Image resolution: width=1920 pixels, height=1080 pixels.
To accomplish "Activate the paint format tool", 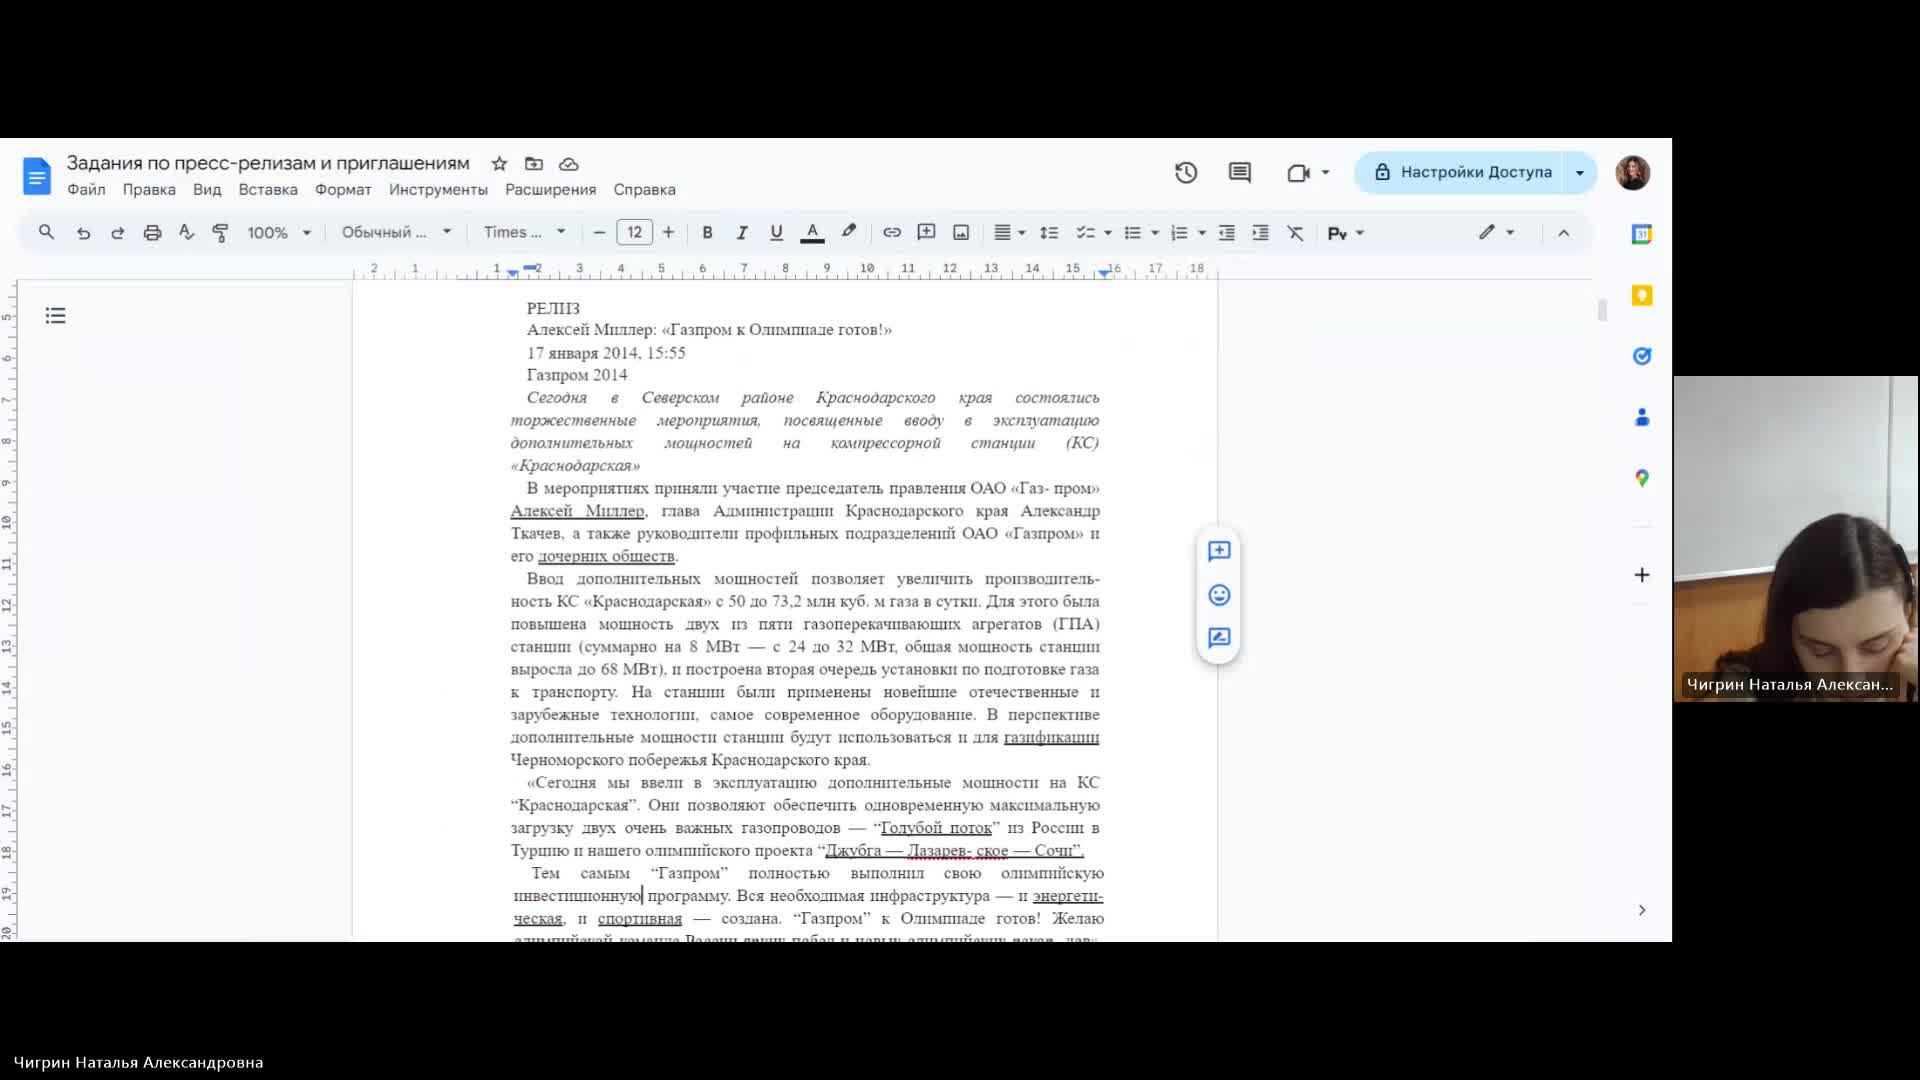I will (220, 233).
